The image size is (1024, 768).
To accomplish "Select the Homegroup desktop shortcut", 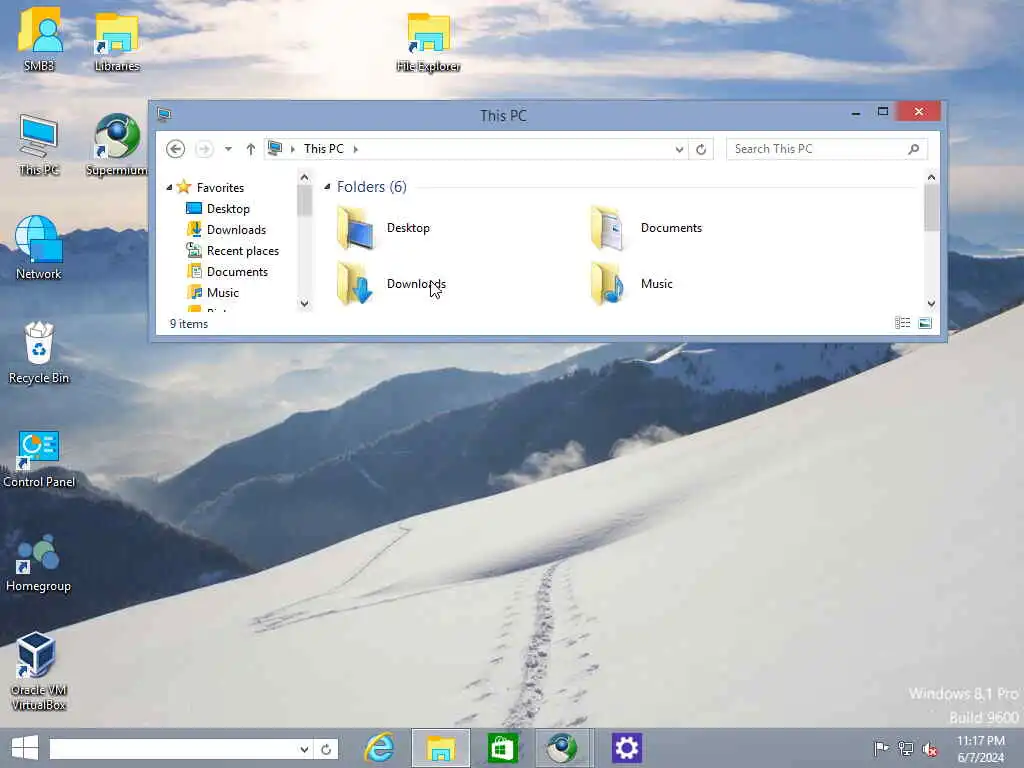I will click(x=38, y=563).
